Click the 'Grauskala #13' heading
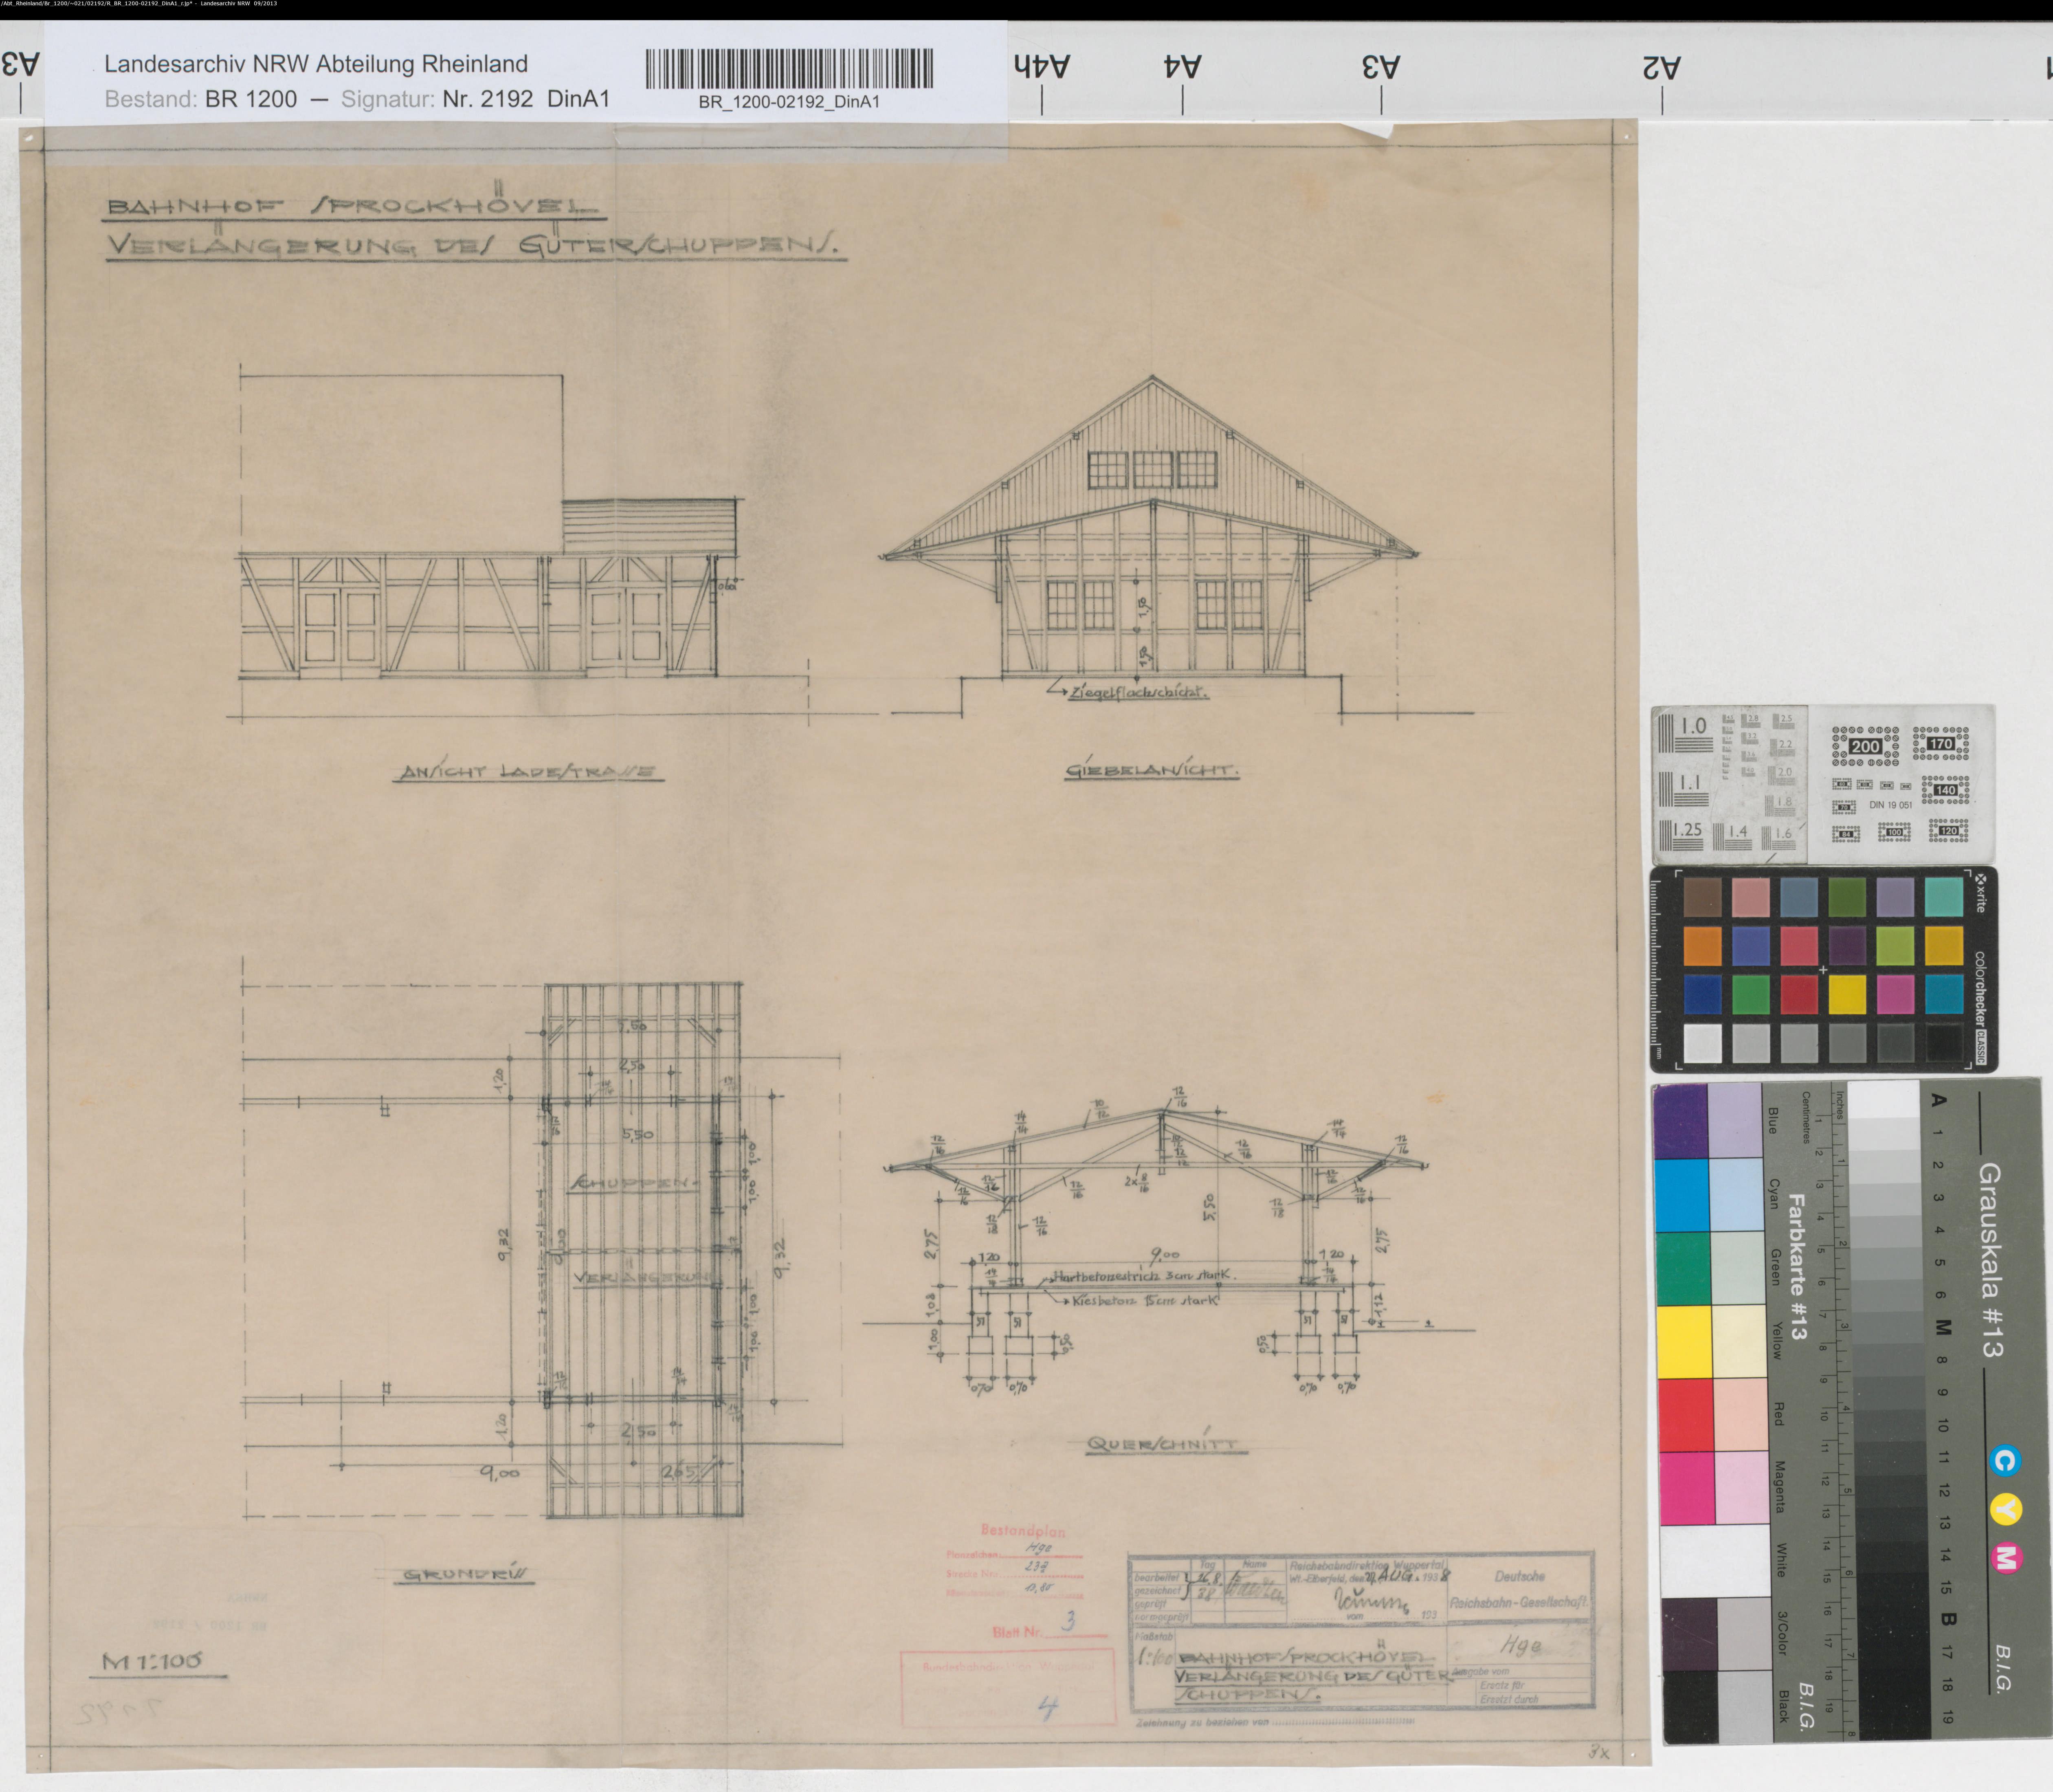Image resolution: width=2053 pixels, height=1792 pixels. pyautogui.click(x=1990, y=1259)
